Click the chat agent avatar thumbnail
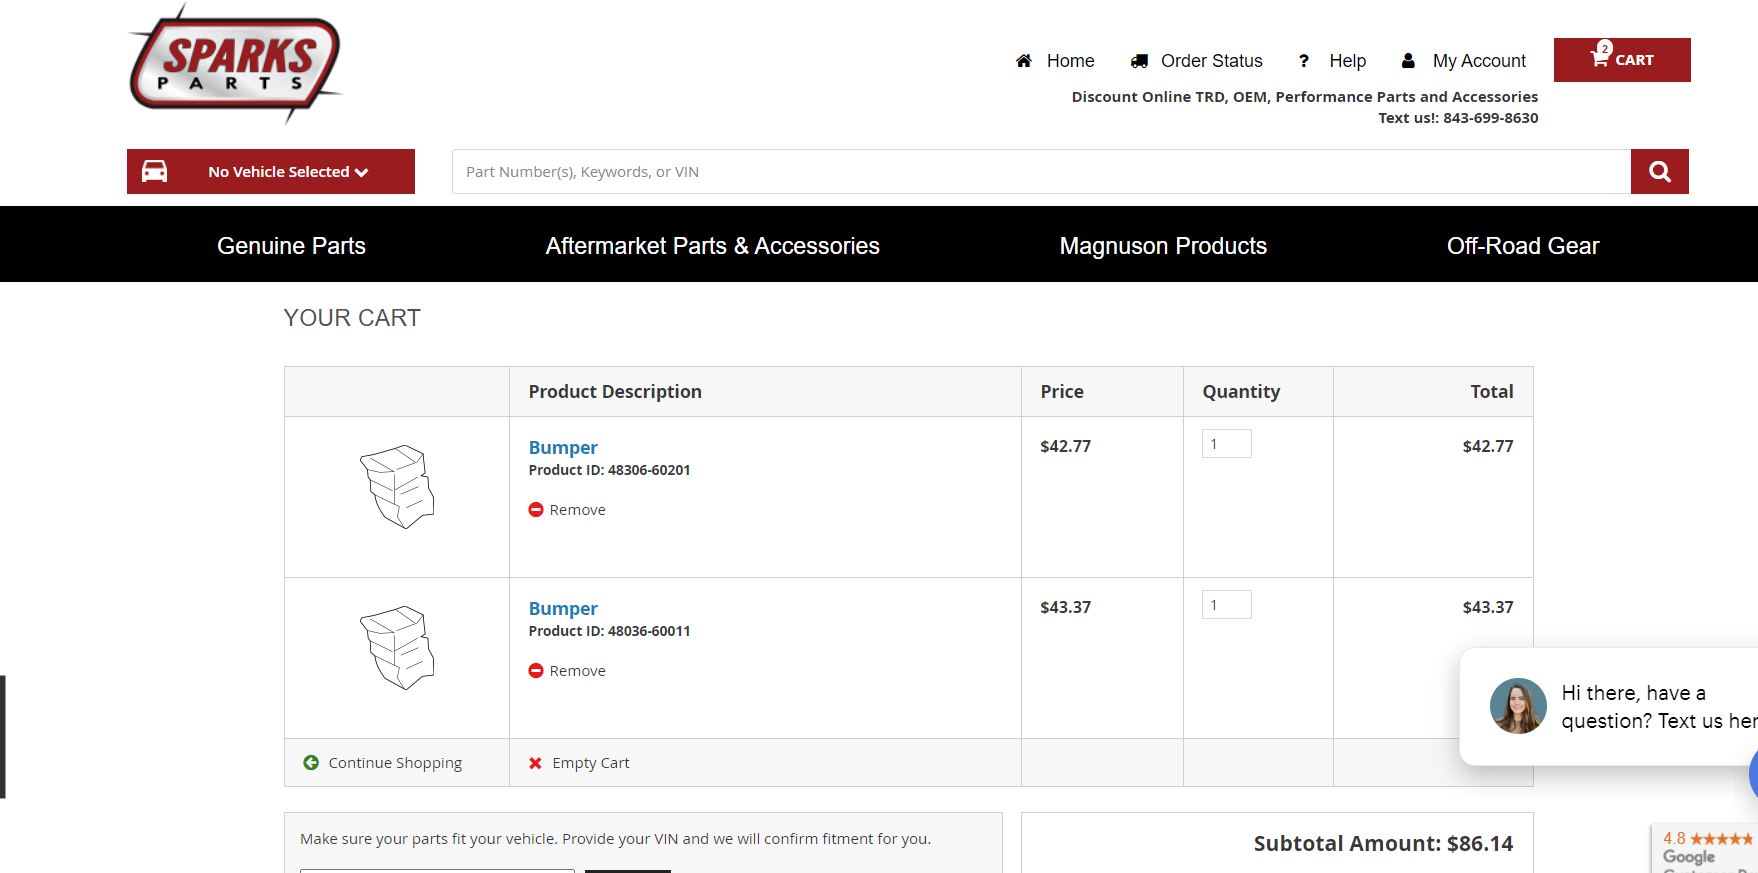Screen dimensions: 1758x873 point(1518,706)
